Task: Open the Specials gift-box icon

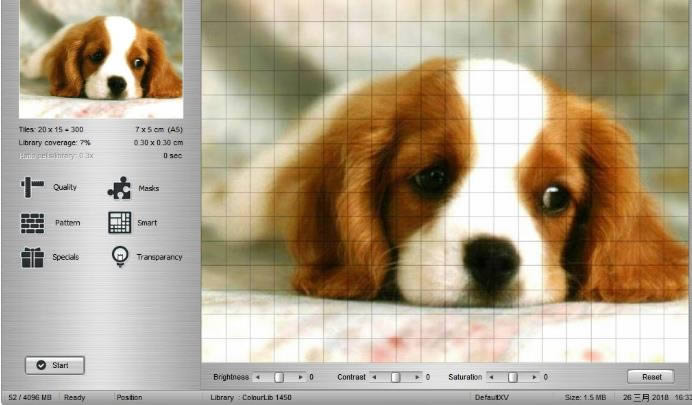Action: [x=32, y=257]
